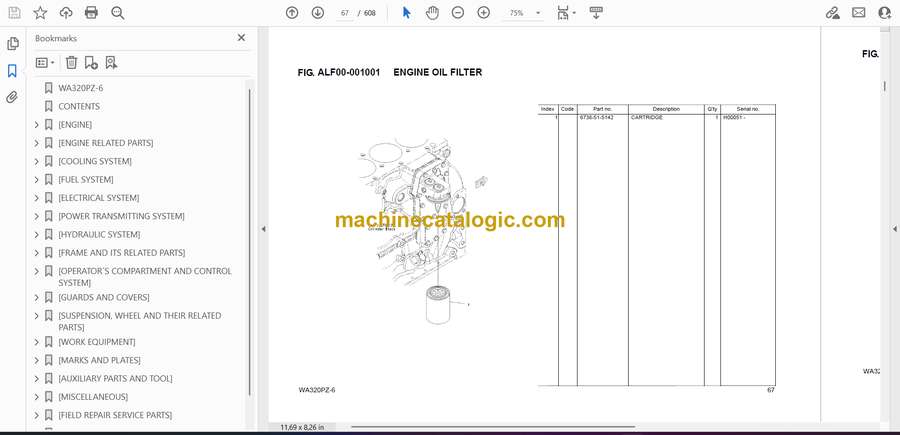Viewport: 900px width, 435px height.
Task: Choose the selection arrow tool
Action: click(406, 13)
